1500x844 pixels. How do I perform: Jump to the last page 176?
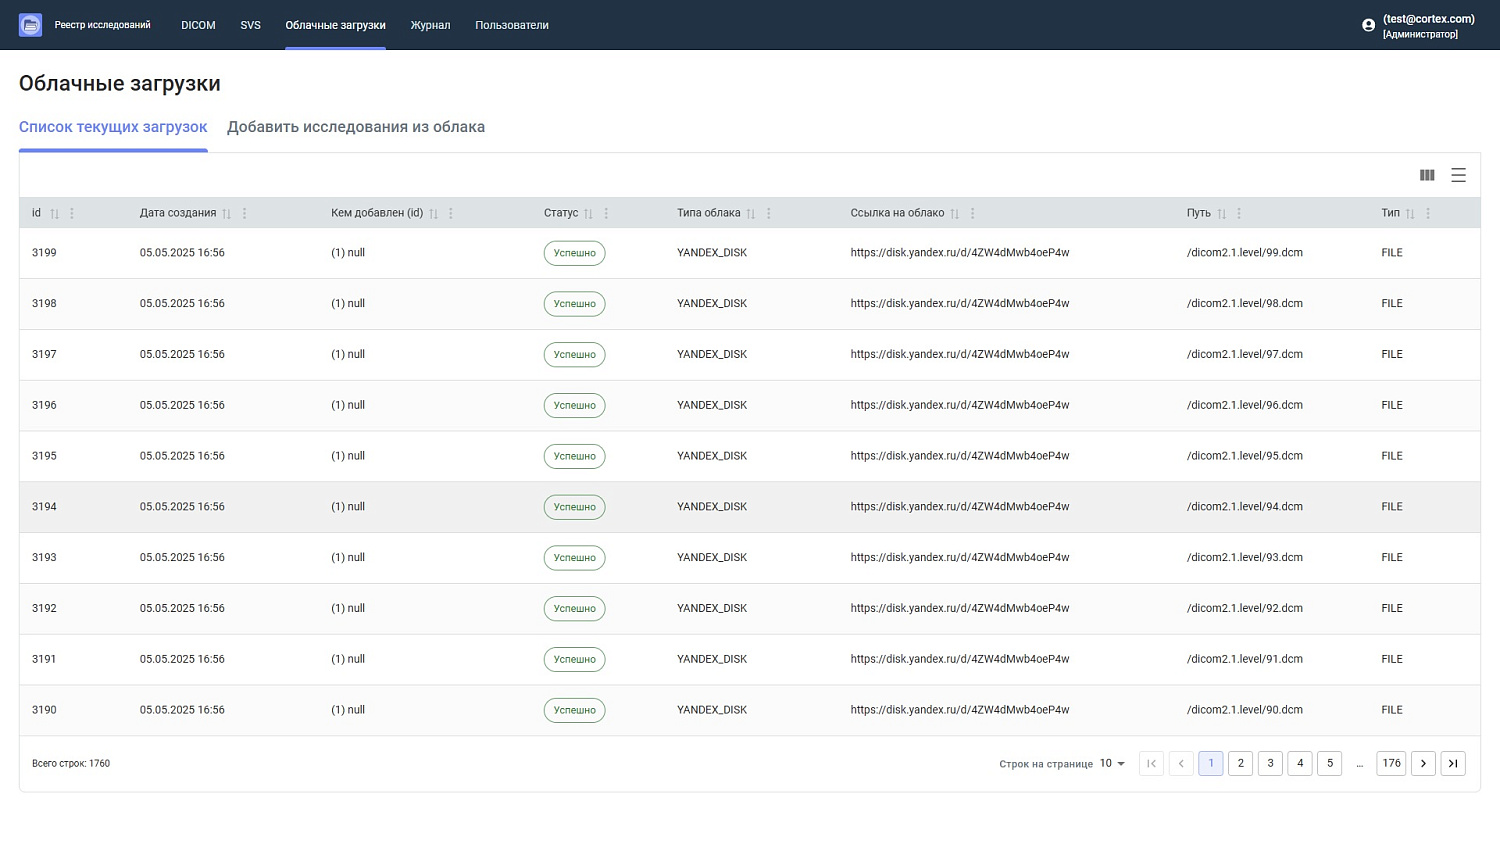[x=1391, y=763]
